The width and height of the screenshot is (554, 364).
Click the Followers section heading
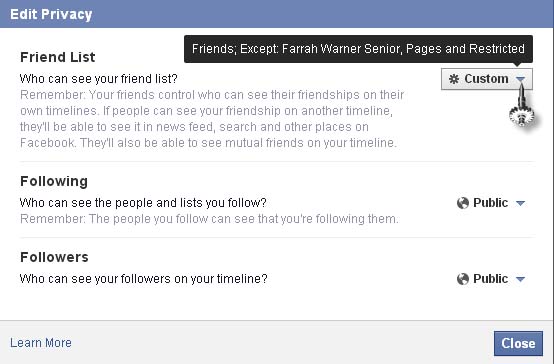tap(54, 257)
